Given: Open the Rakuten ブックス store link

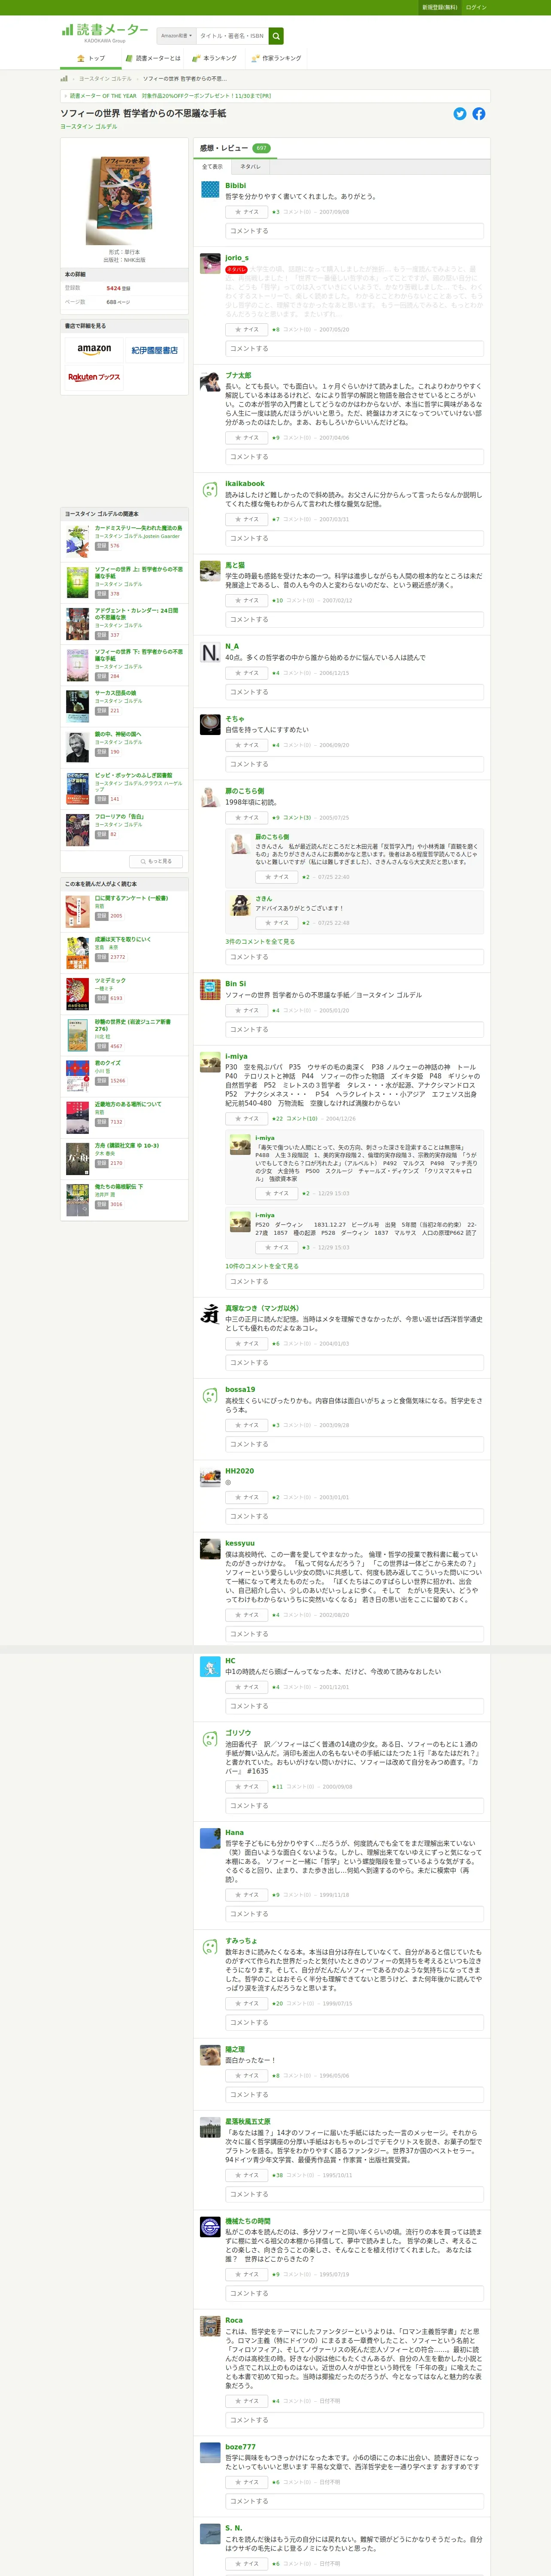Looking at the screenshot, I should click(94, 377).
